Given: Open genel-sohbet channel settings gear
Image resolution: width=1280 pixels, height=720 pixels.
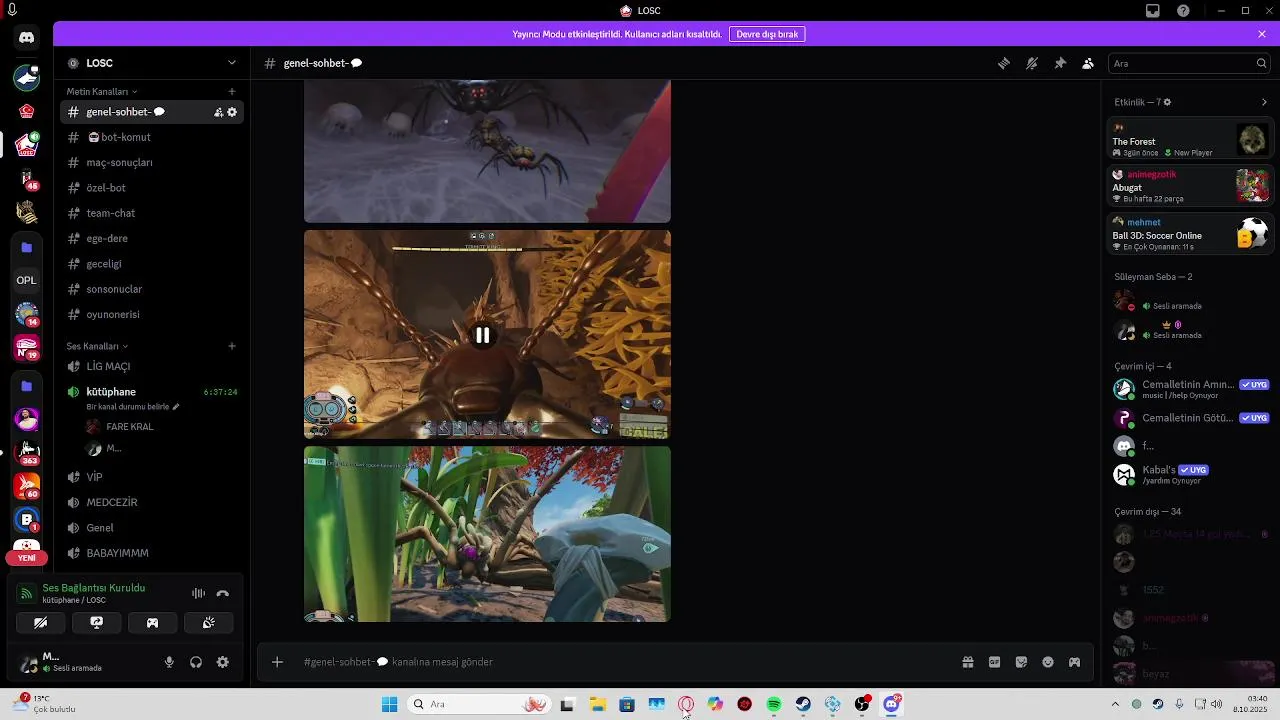Looking at the screenshot, I should [x=232, y=112].
